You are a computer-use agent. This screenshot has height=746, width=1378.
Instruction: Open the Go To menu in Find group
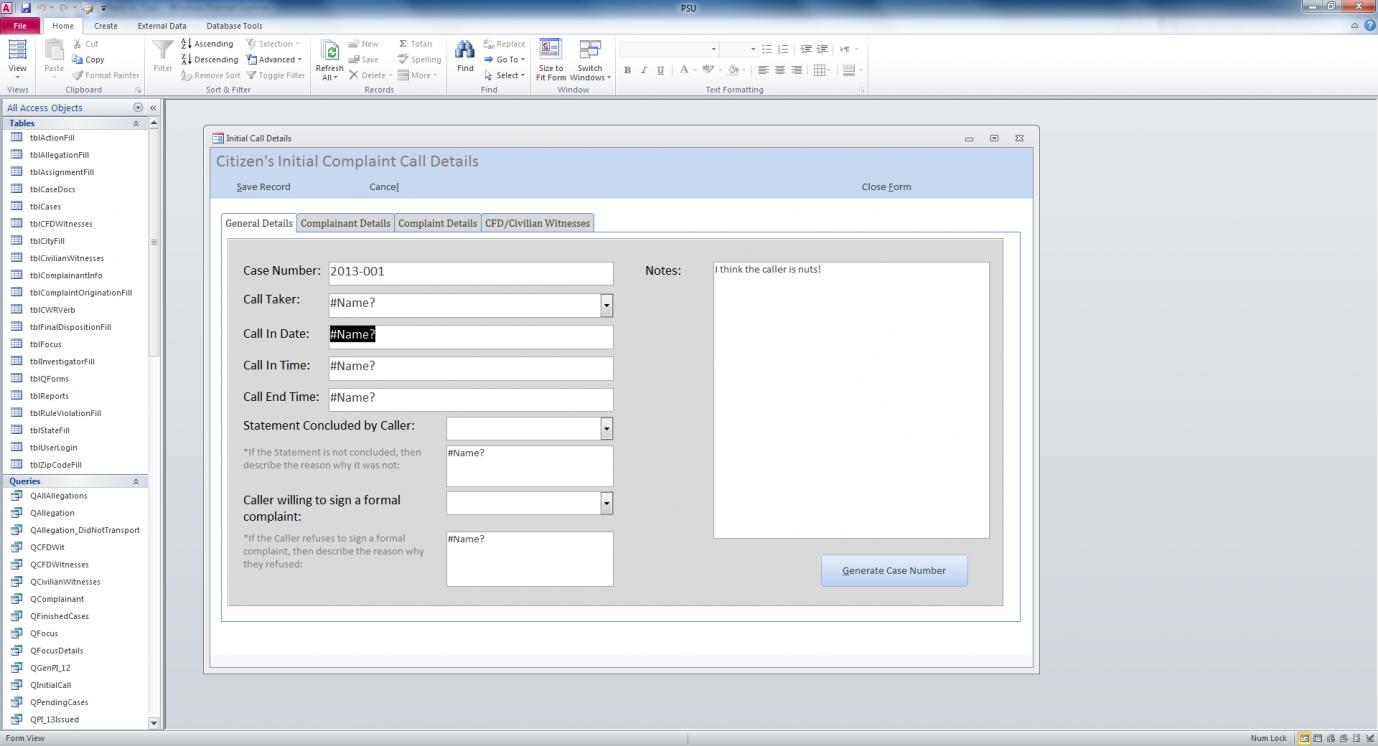point(504,59)
